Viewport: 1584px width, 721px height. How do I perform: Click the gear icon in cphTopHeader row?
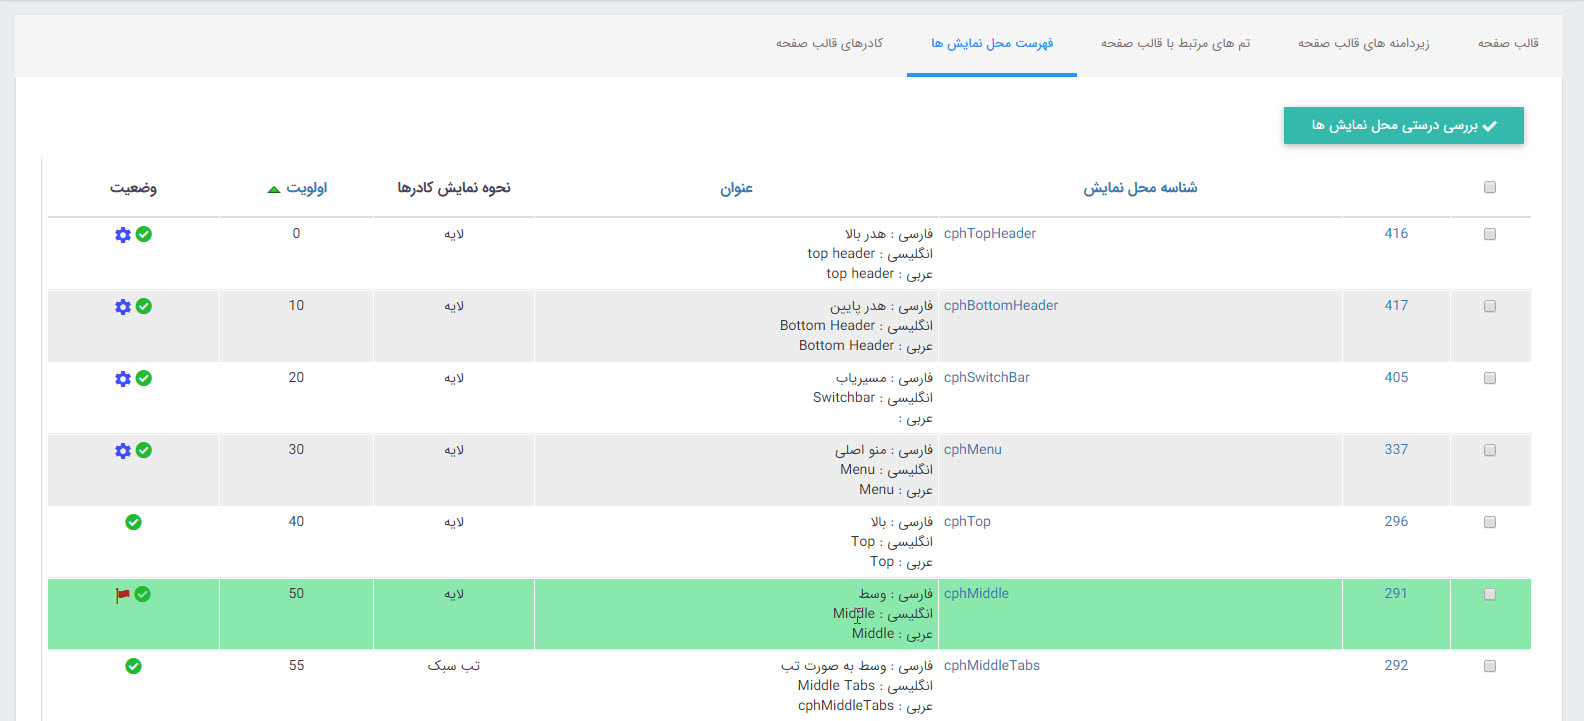[x=123, y=234]
